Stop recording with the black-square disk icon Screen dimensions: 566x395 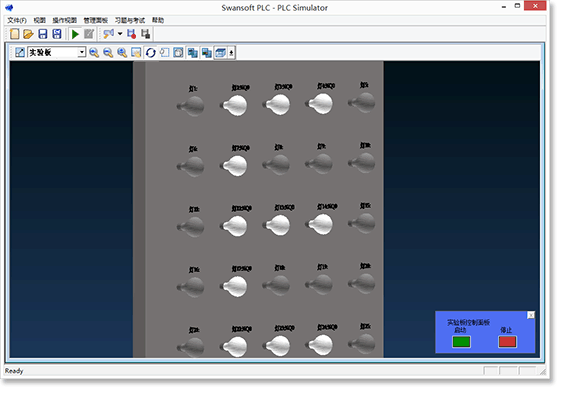click(145, 34)
